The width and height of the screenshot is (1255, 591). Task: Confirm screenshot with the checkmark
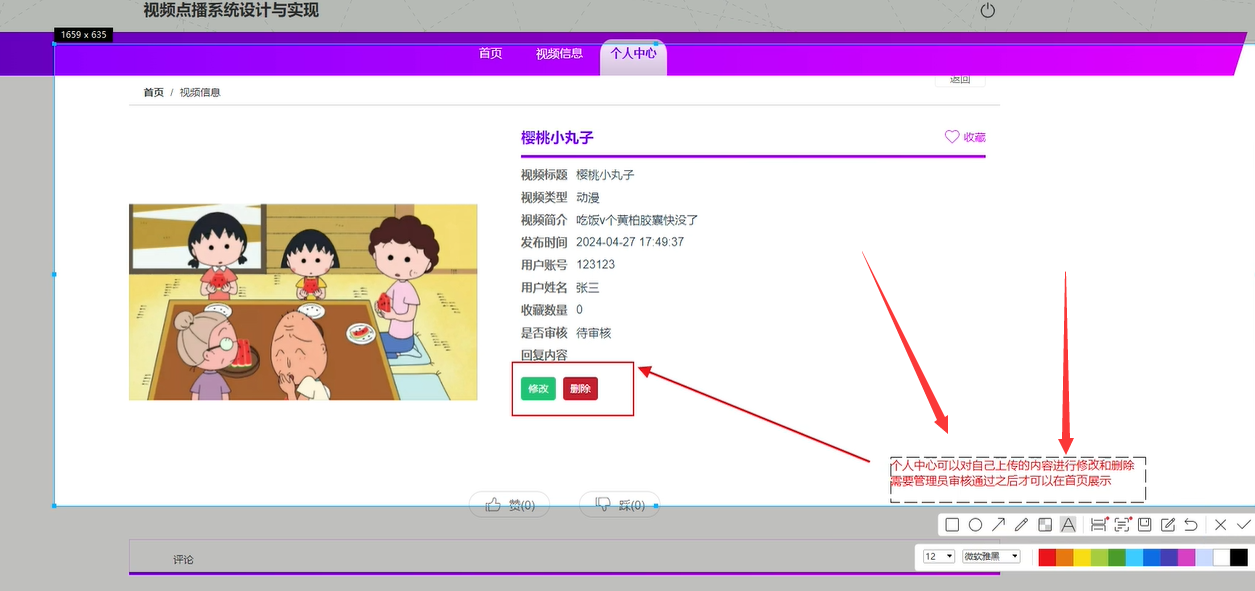tap(1243, 525)
